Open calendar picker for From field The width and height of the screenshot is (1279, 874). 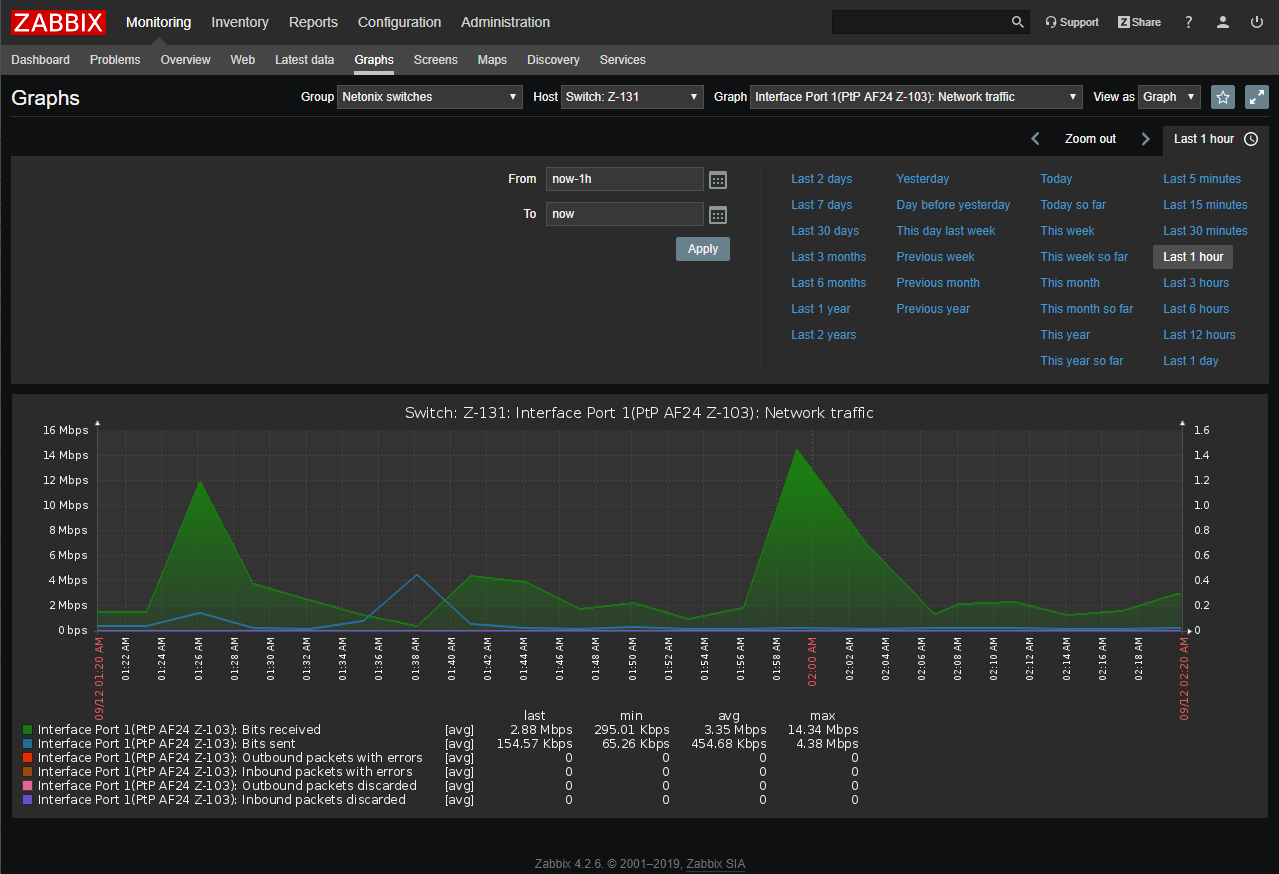point(718,180)
